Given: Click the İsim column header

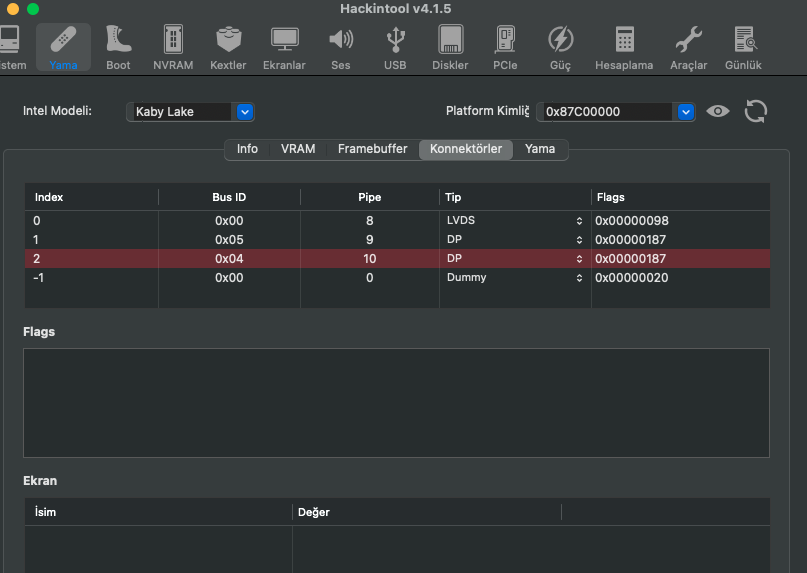Looking at the screenshot, I should pyautogui.click(x=159, y=512).
